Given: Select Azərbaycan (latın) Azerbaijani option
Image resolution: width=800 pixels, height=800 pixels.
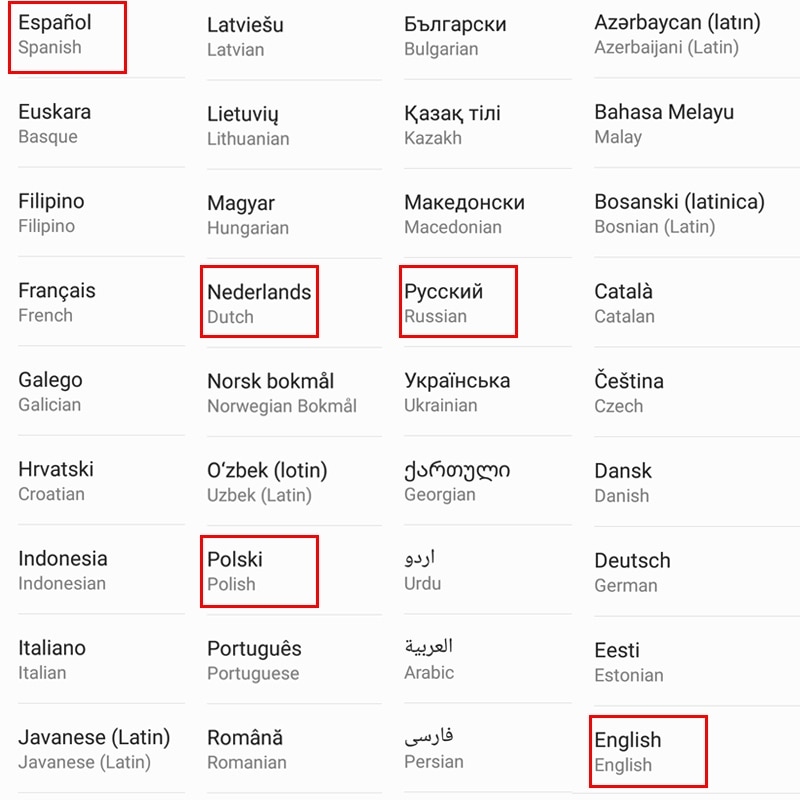Looking at the screenshot, I should [696, 34].
